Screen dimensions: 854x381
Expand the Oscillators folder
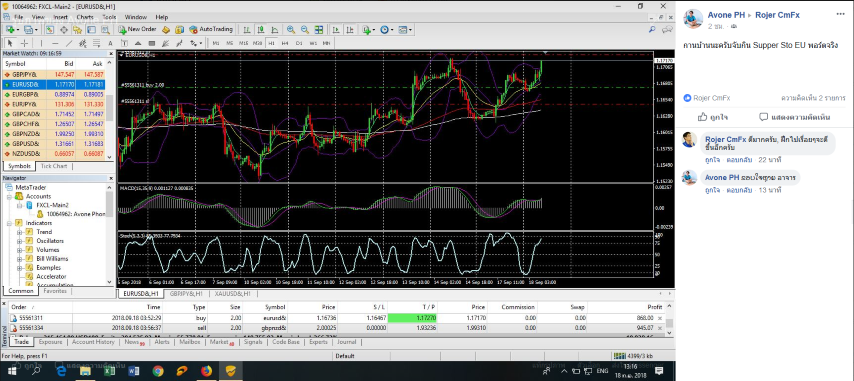[20, 241]
